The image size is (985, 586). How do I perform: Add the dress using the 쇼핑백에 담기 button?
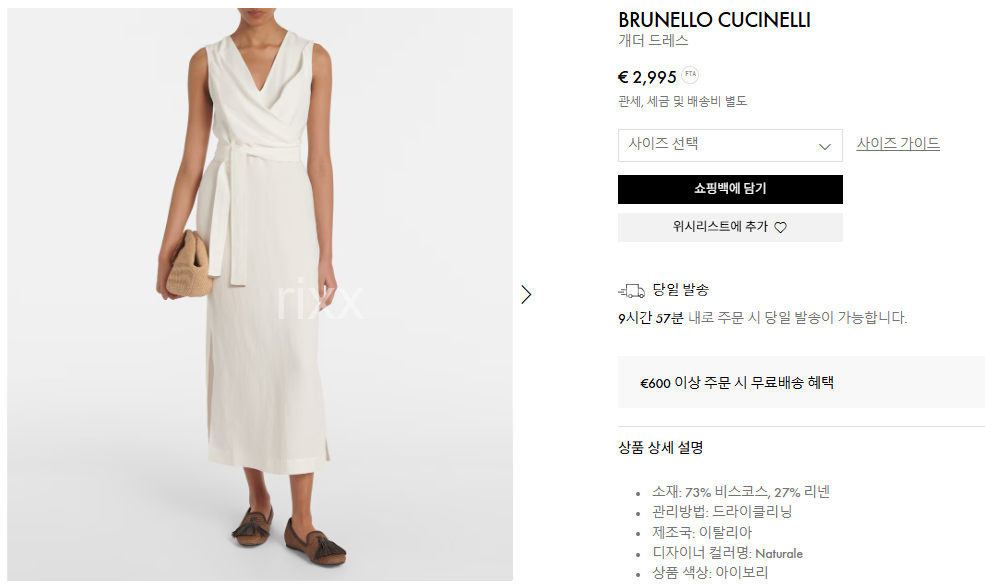pyautogui.click(x=730, y=189)
